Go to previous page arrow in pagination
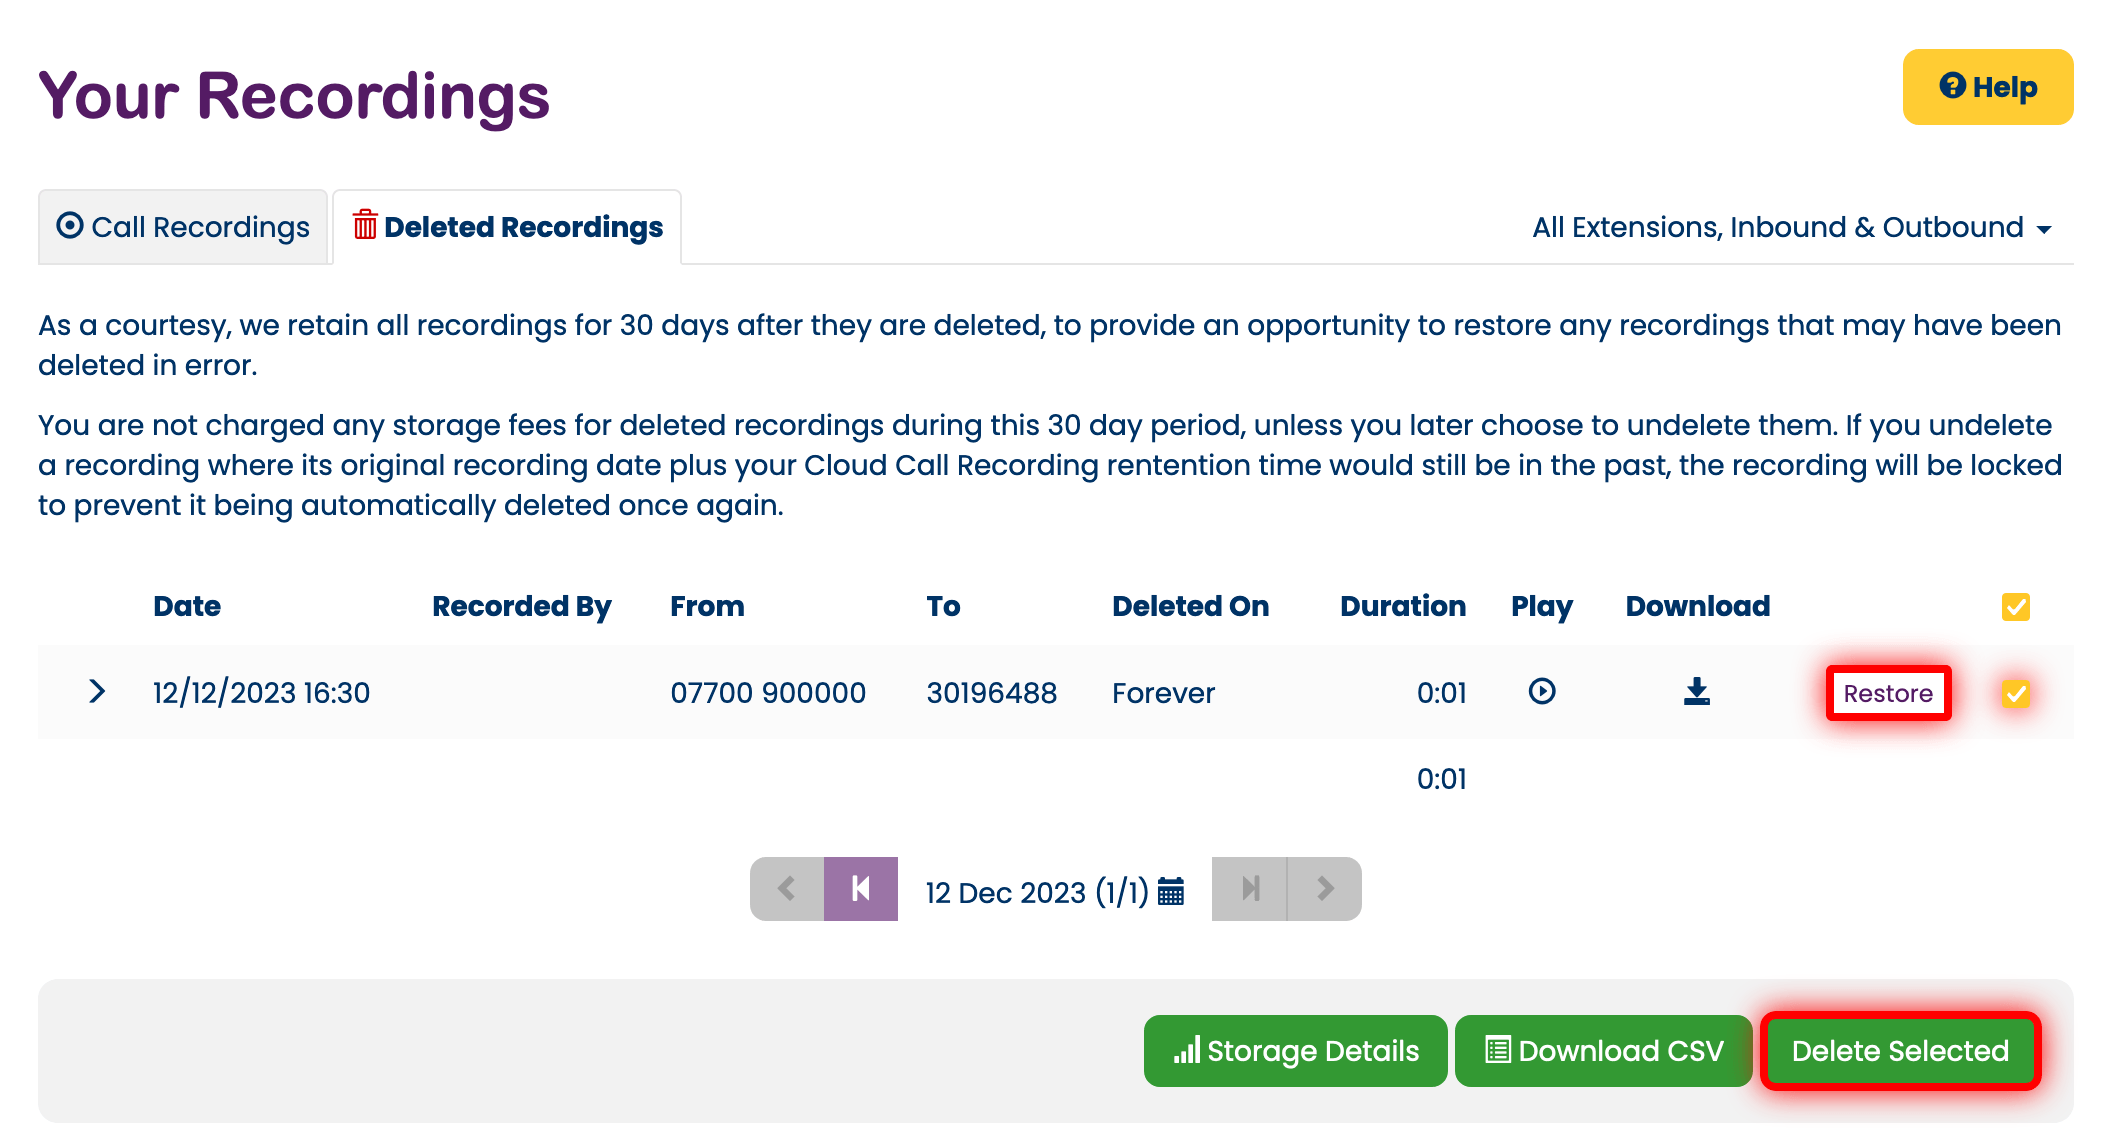Viewport: 2114px width, 1136px height. coord(787,889)
